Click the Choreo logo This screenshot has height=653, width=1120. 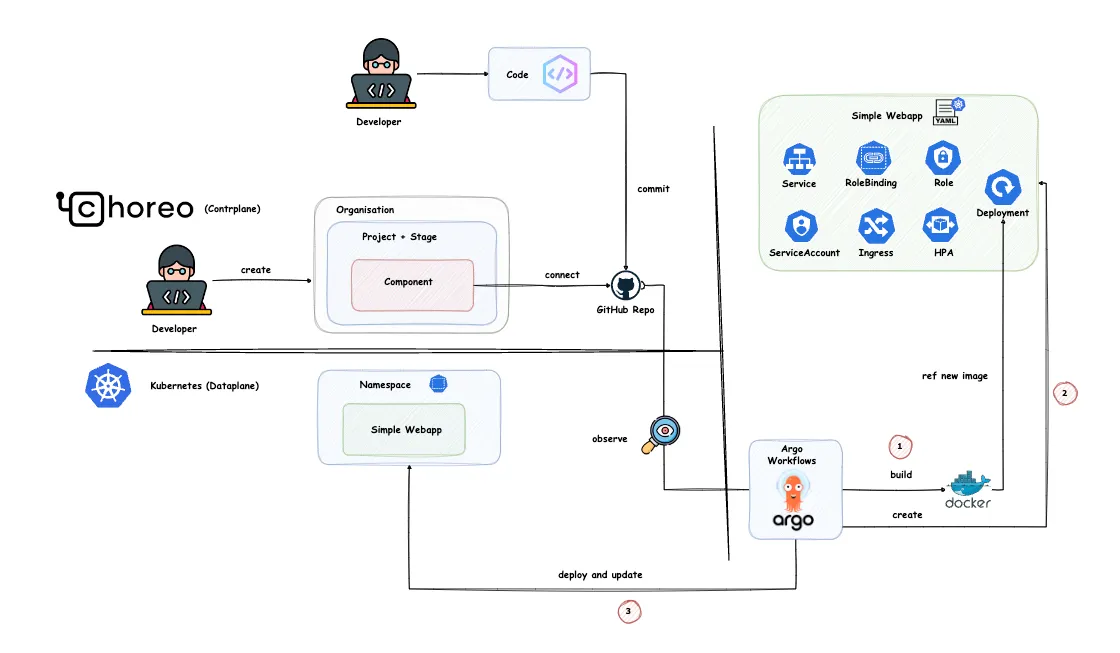[x=125, y=208]
